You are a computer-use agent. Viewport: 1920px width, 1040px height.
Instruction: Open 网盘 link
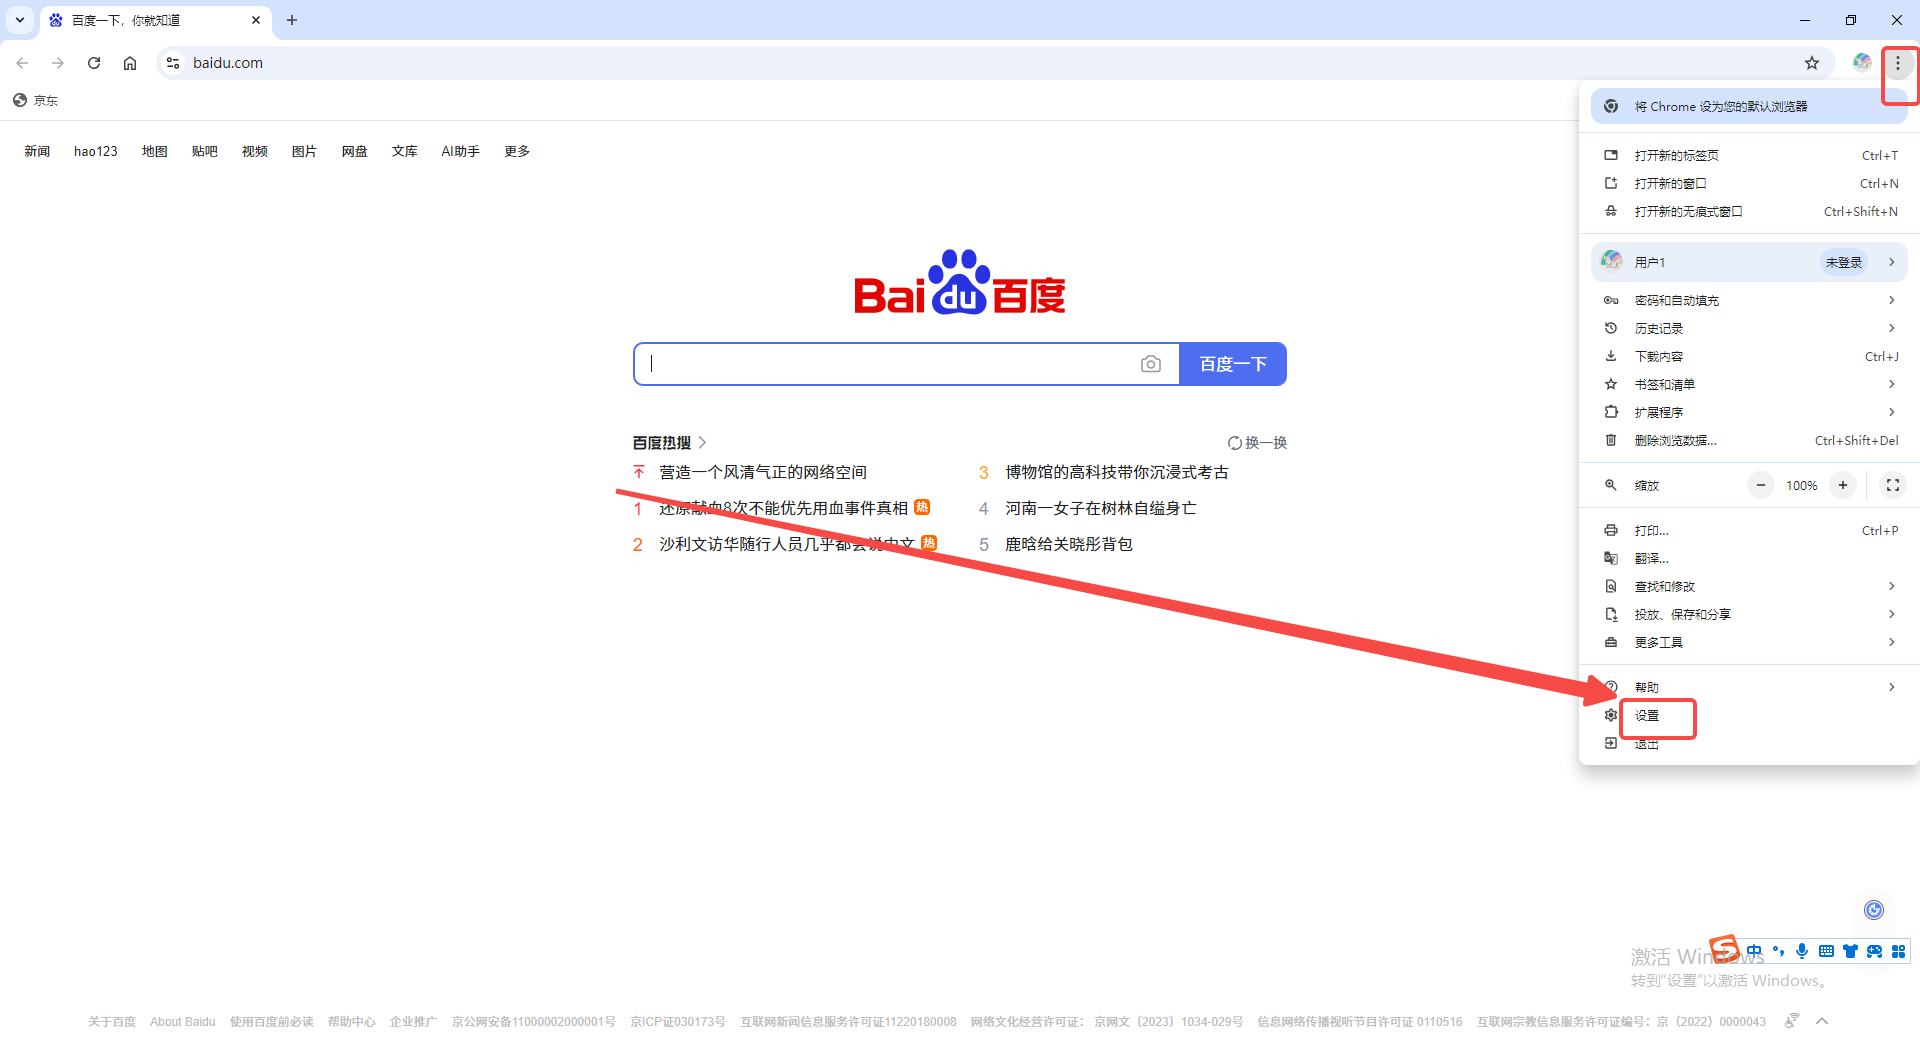(355, 152)
